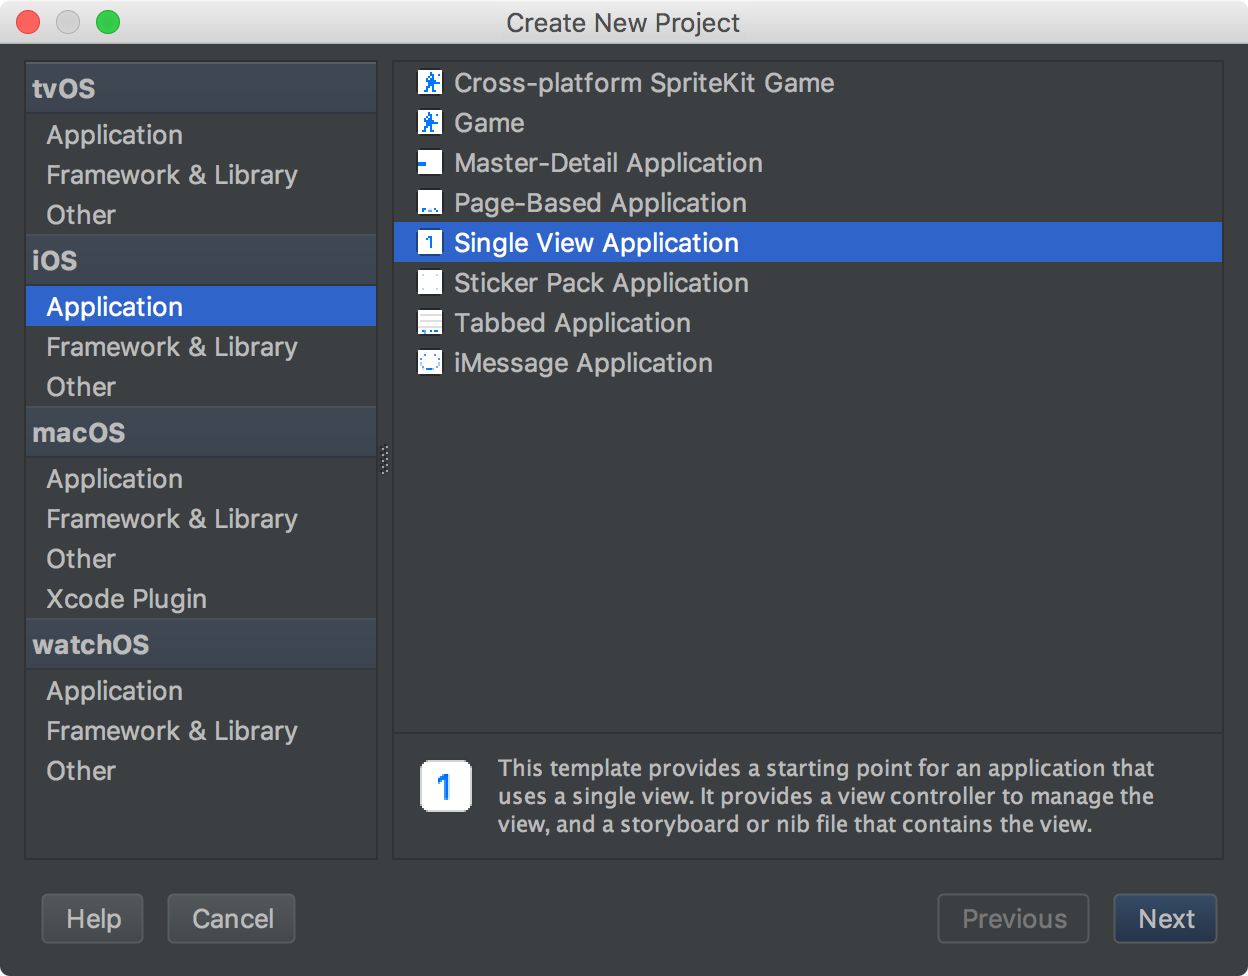1248x976 pixels.
Task: Choose Framework & Library under iOS
Action: [172, 347]
